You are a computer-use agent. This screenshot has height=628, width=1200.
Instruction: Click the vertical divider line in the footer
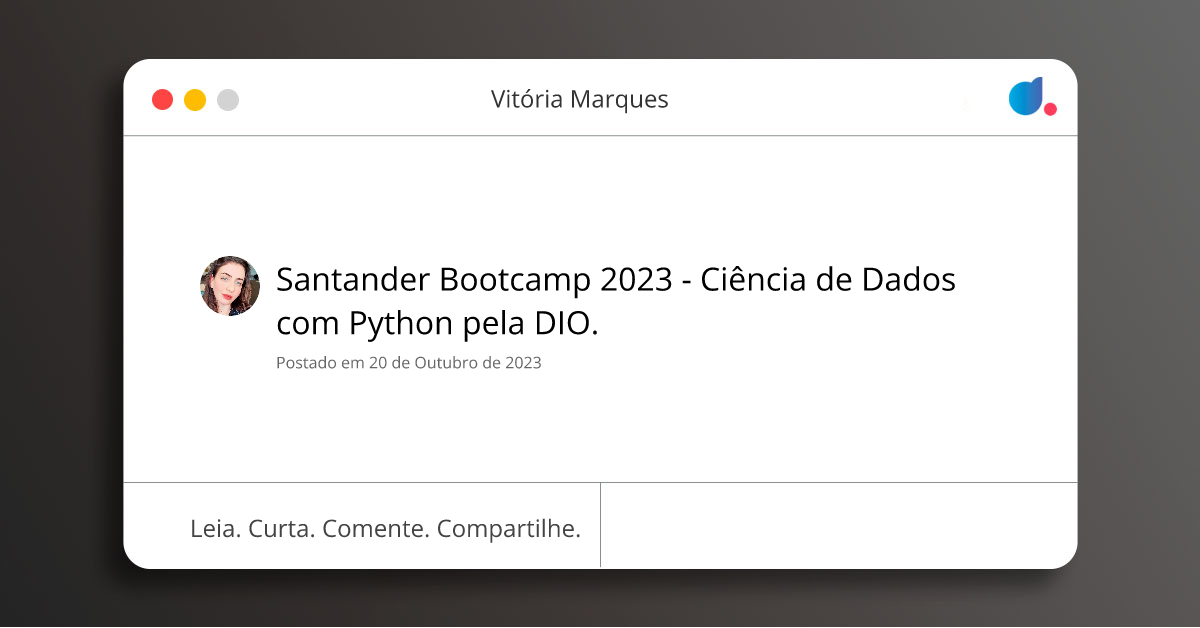600,525
